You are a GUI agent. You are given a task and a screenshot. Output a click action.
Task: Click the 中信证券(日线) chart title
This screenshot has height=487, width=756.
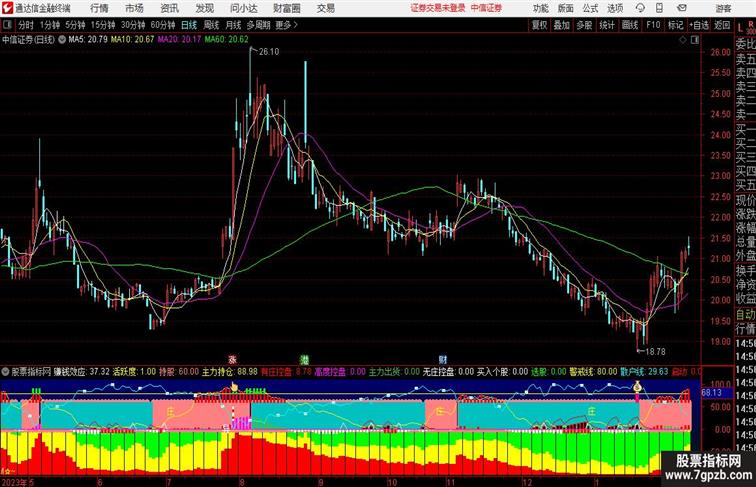click(x=28, y=40)
